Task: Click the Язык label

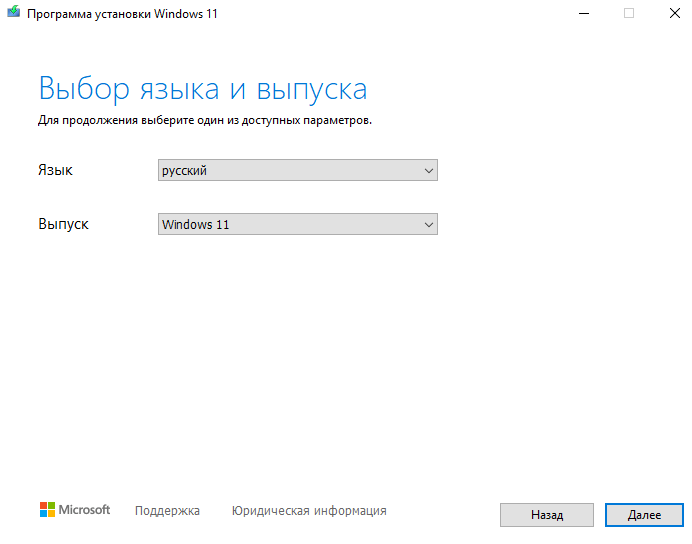Action: [55, 170]
